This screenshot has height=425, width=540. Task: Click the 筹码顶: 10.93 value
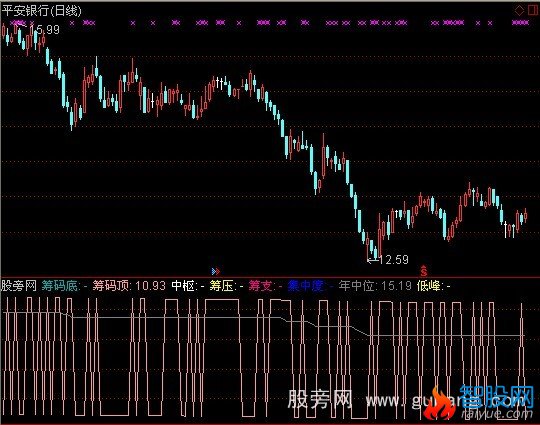point(129,286)
